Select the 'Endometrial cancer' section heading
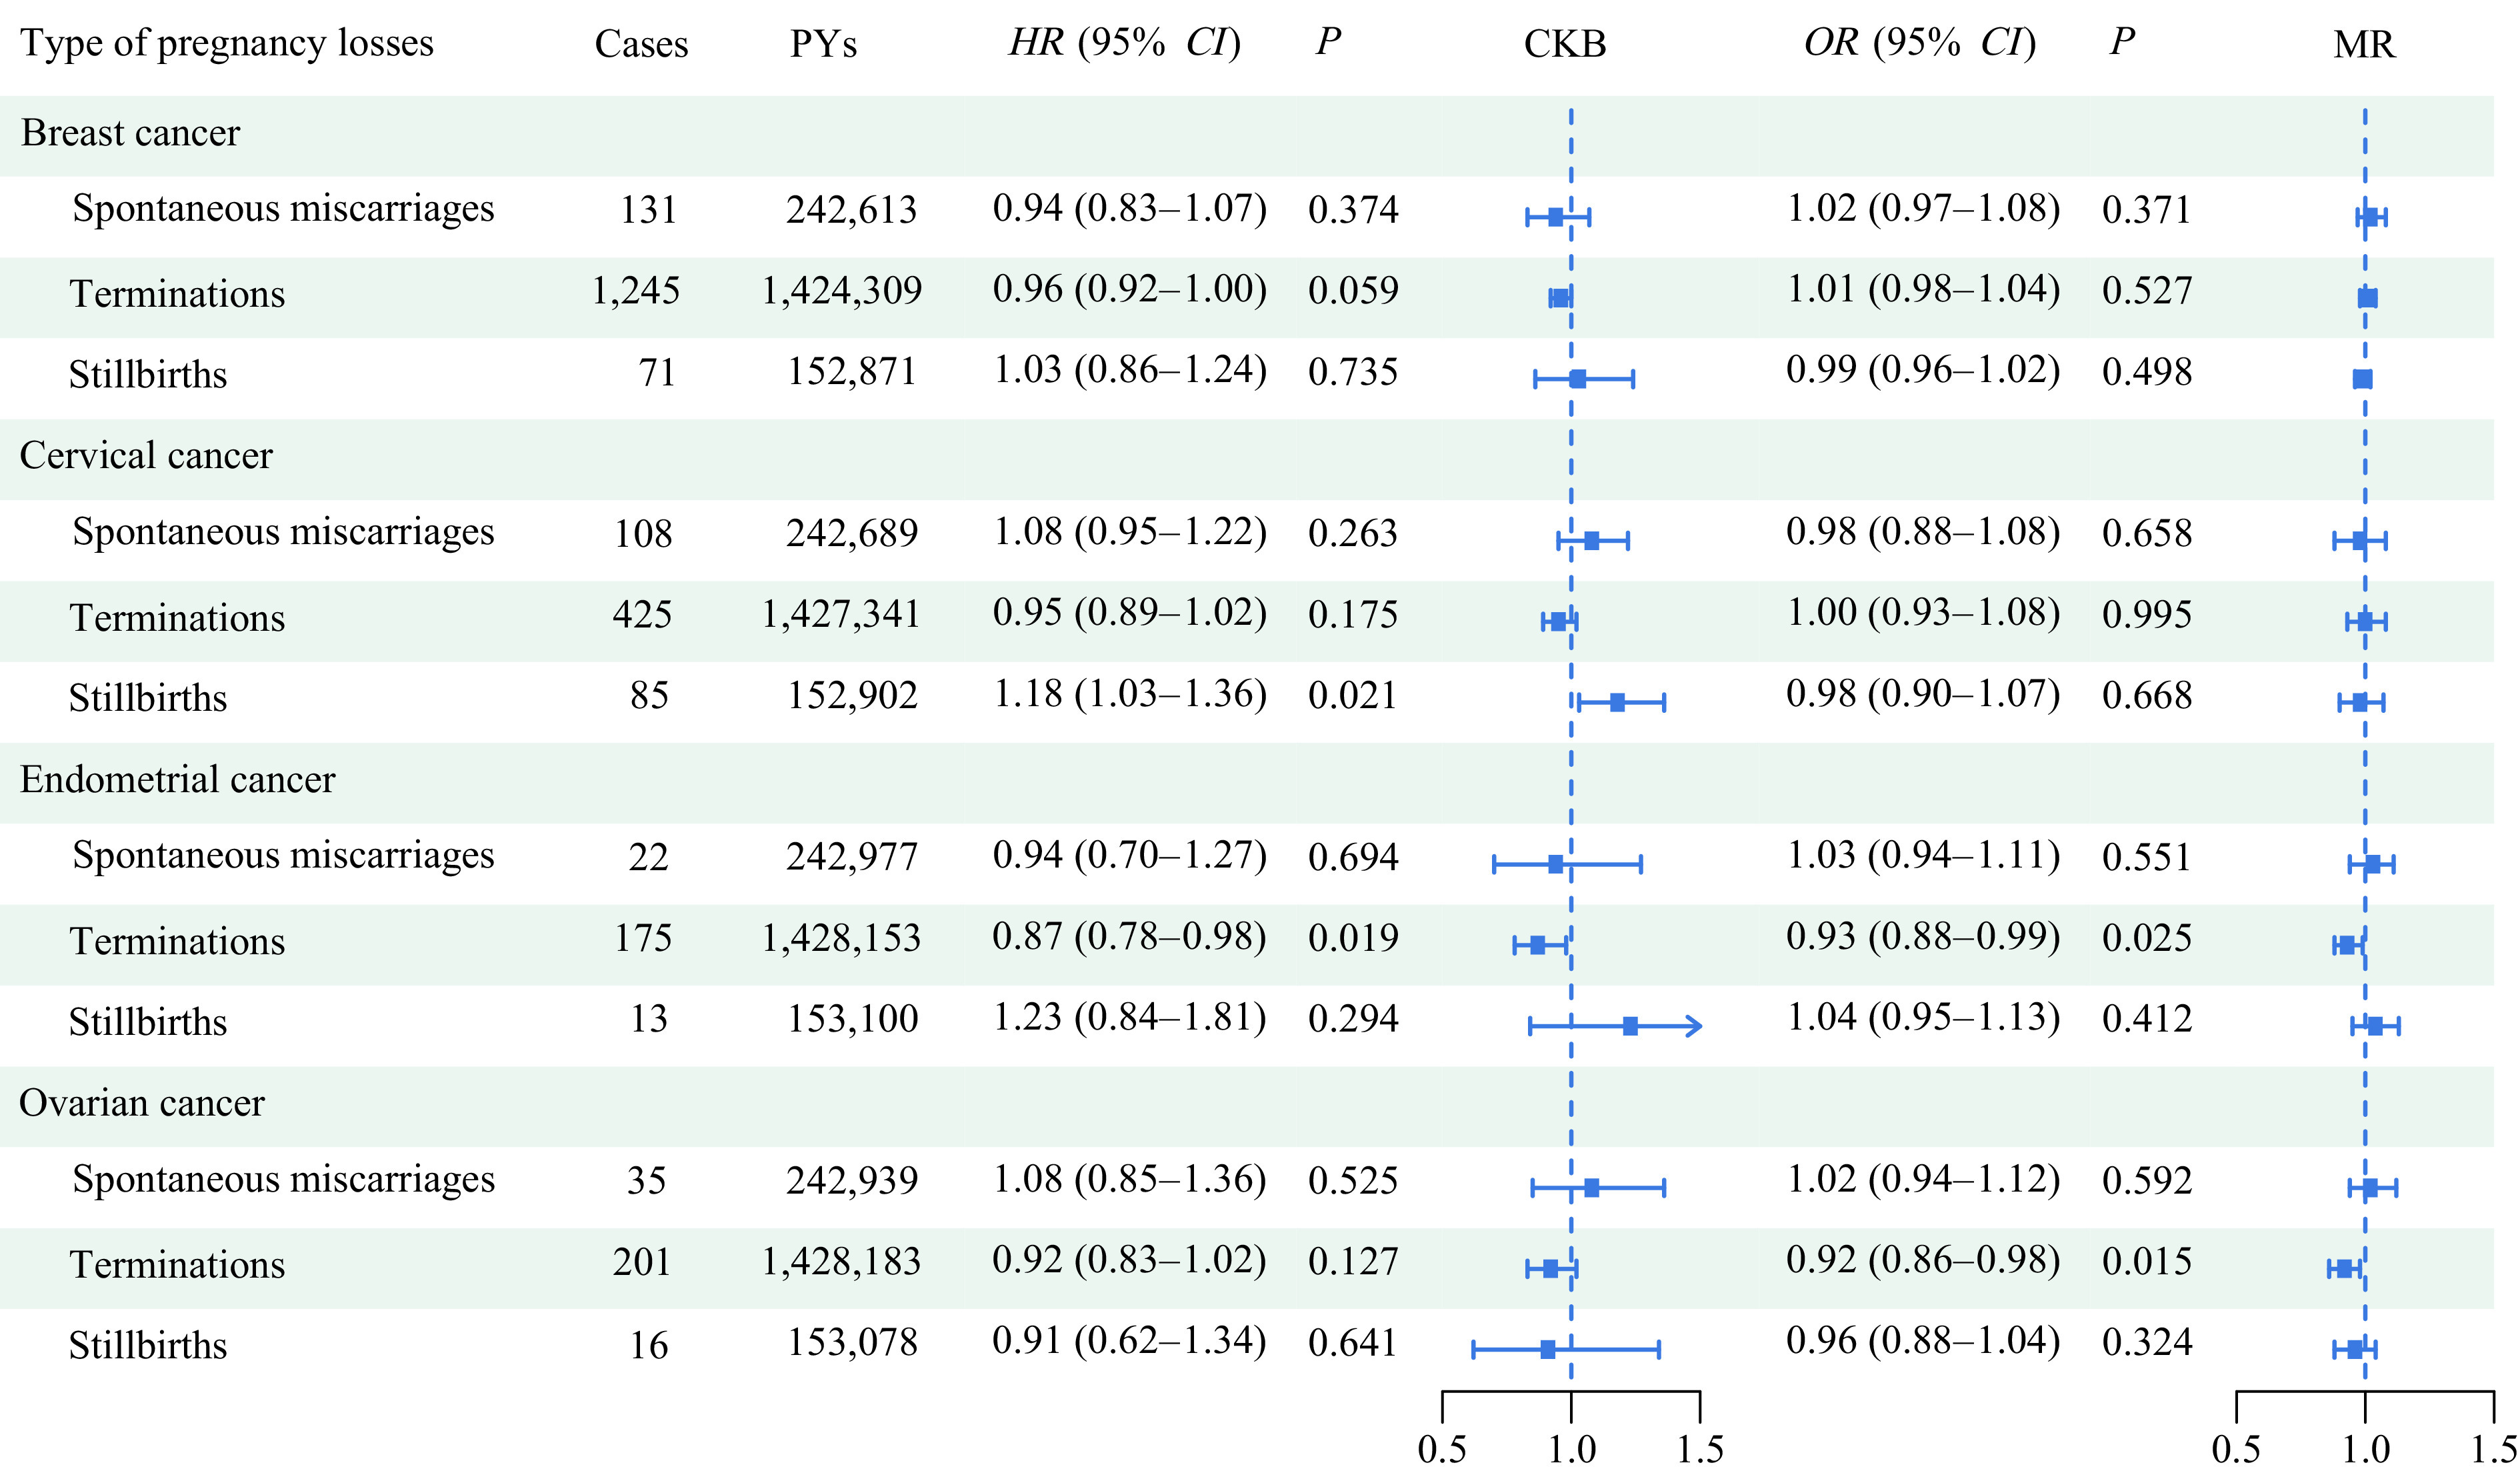 pyautogui.click(x=177, y=780)
